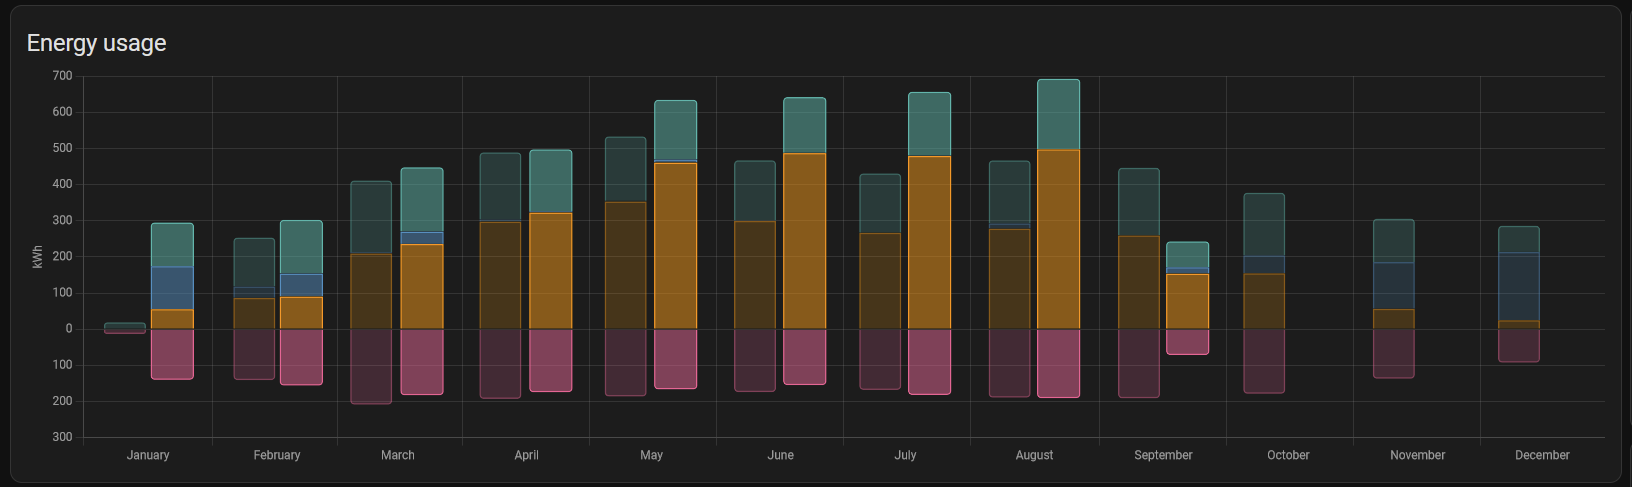Click the 700 tick on y-axis
This screenshot has height=487, width=1632.
[x=62, y=76]
